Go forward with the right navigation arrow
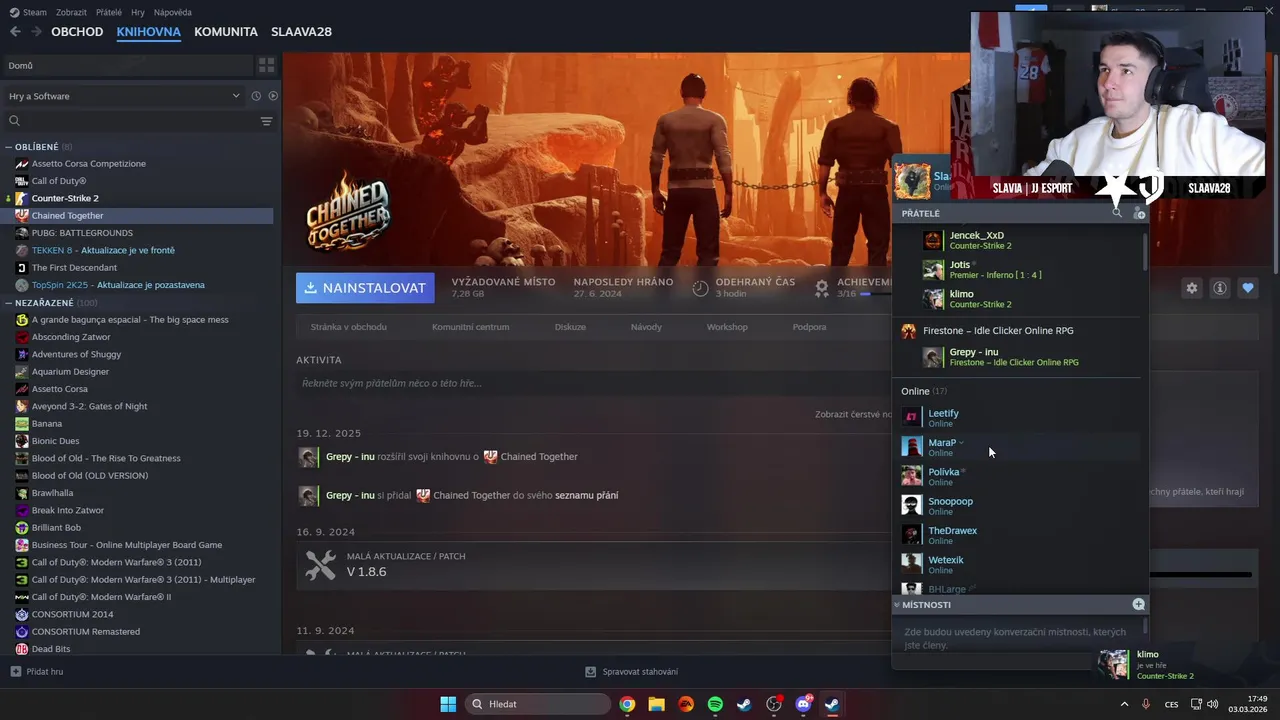 pos(37,32)
